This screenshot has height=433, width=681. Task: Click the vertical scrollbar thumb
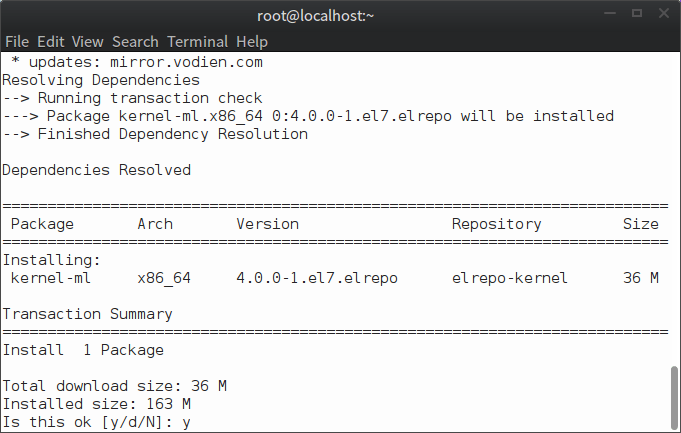[674, 399]
